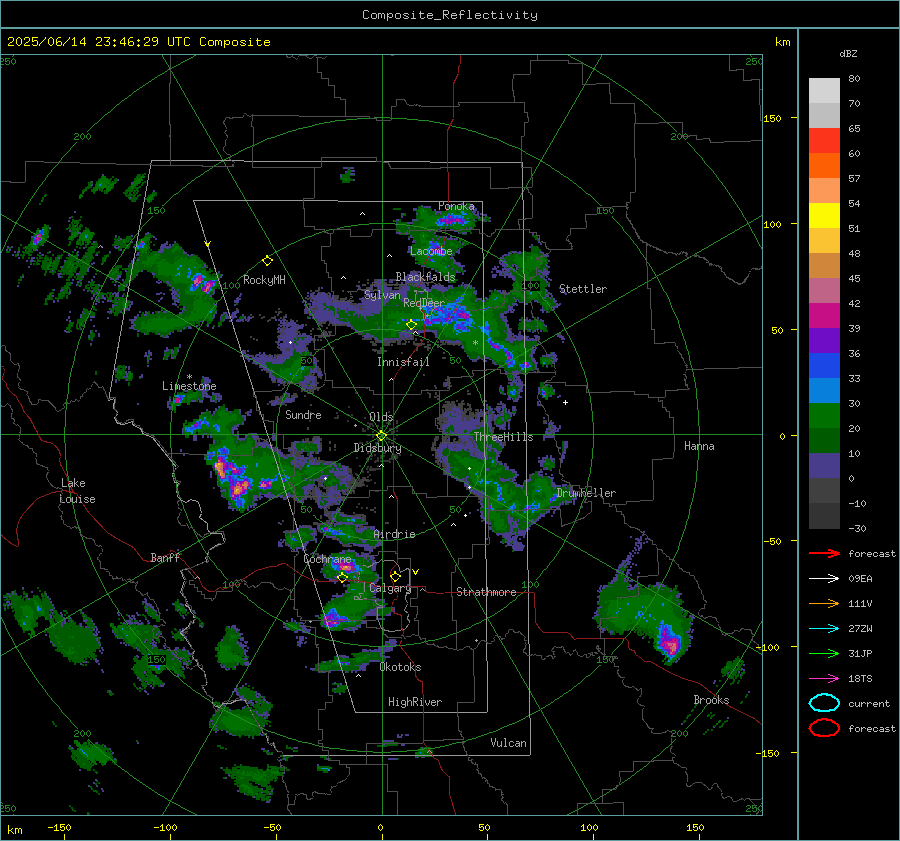Viewport: 900px width, 841px height.
Task: Click the green 31JP arrow icon
Action: point(824,653)
